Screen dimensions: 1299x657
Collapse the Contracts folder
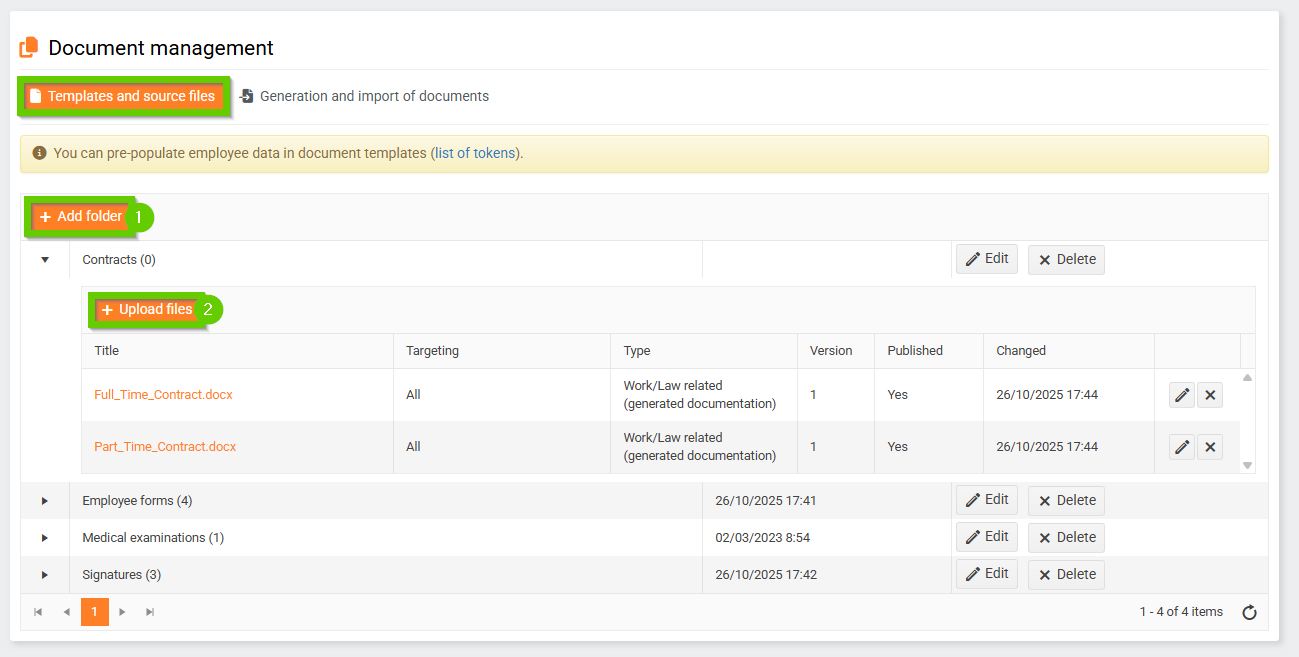click(45, 260)
